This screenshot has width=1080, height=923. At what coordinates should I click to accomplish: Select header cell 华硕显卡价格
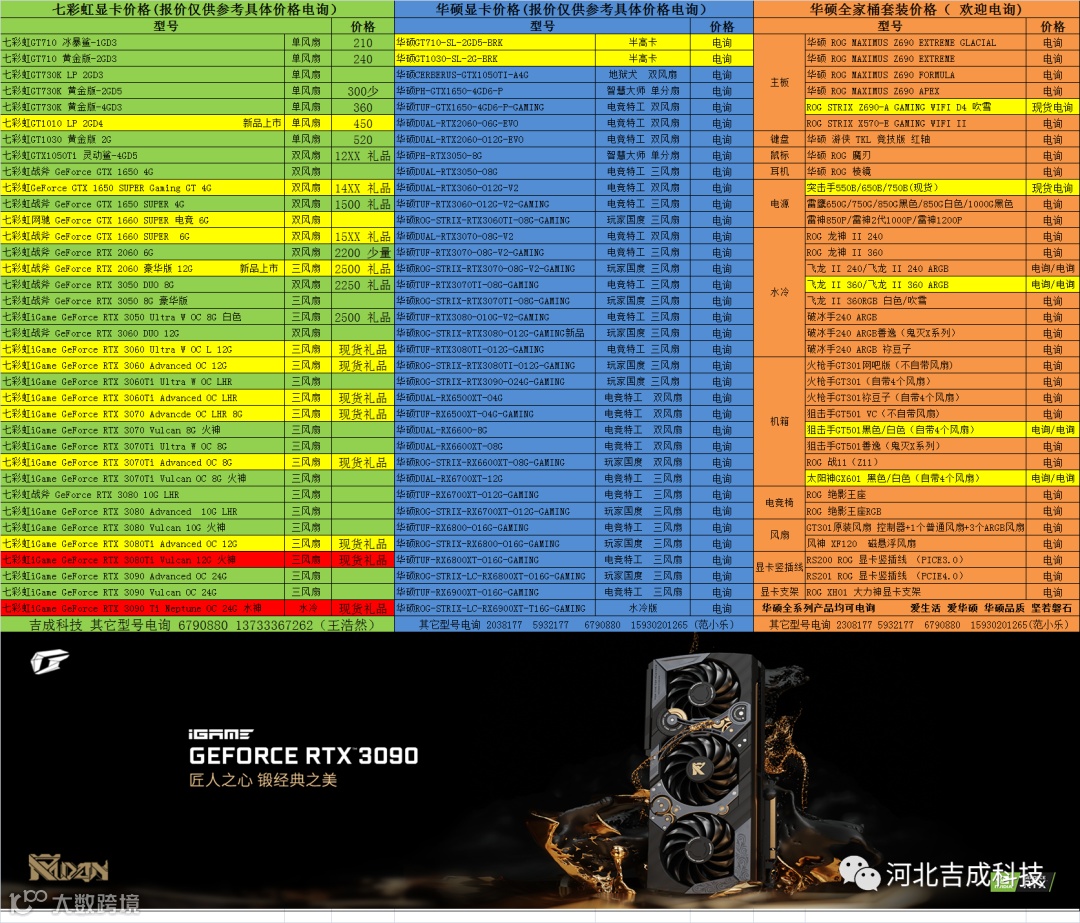click(x=574, y=9)
